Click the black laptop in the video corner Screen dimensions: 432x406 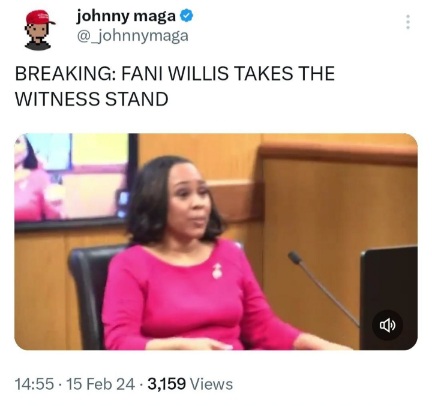pos(389,298)
